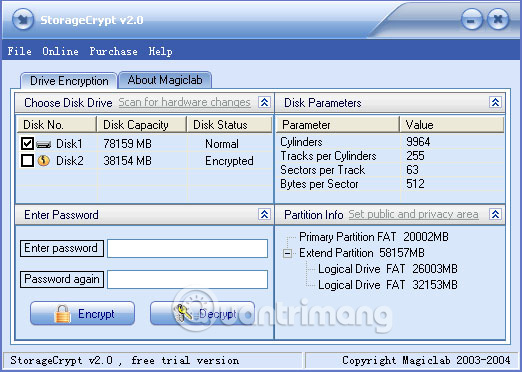This screenshot has height=372, width=522.
Task: Select Logical Drive FAT 32153MB
Action: pos(388,285)
